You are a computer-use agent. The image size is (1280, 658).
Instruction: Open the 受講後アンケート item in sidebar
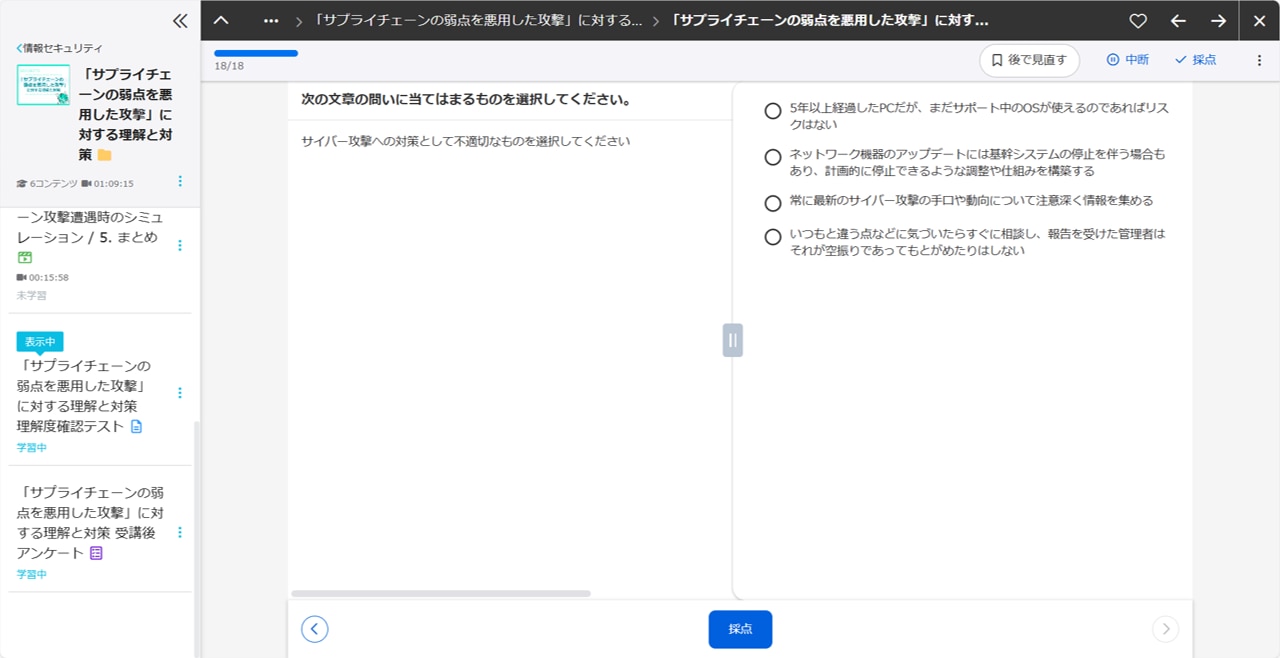point(90,522)
